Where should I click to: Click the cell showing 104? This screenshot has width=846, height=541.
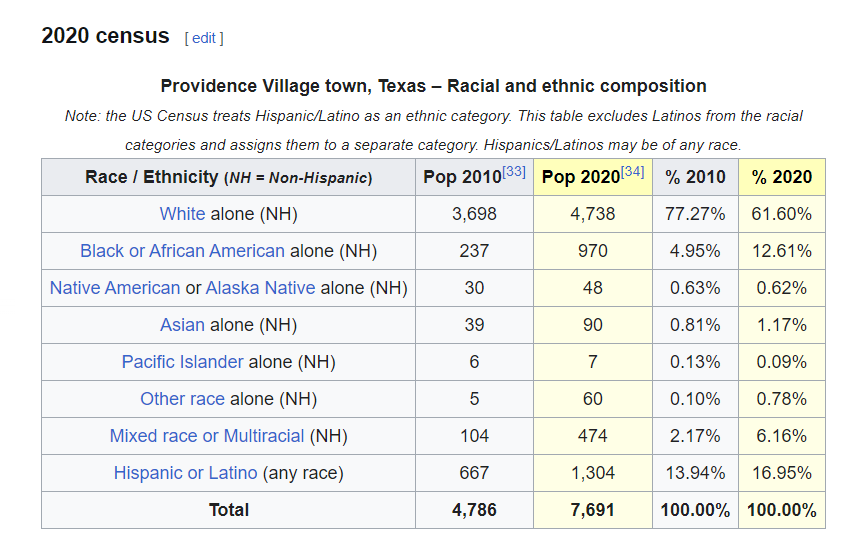coord(474,435)
